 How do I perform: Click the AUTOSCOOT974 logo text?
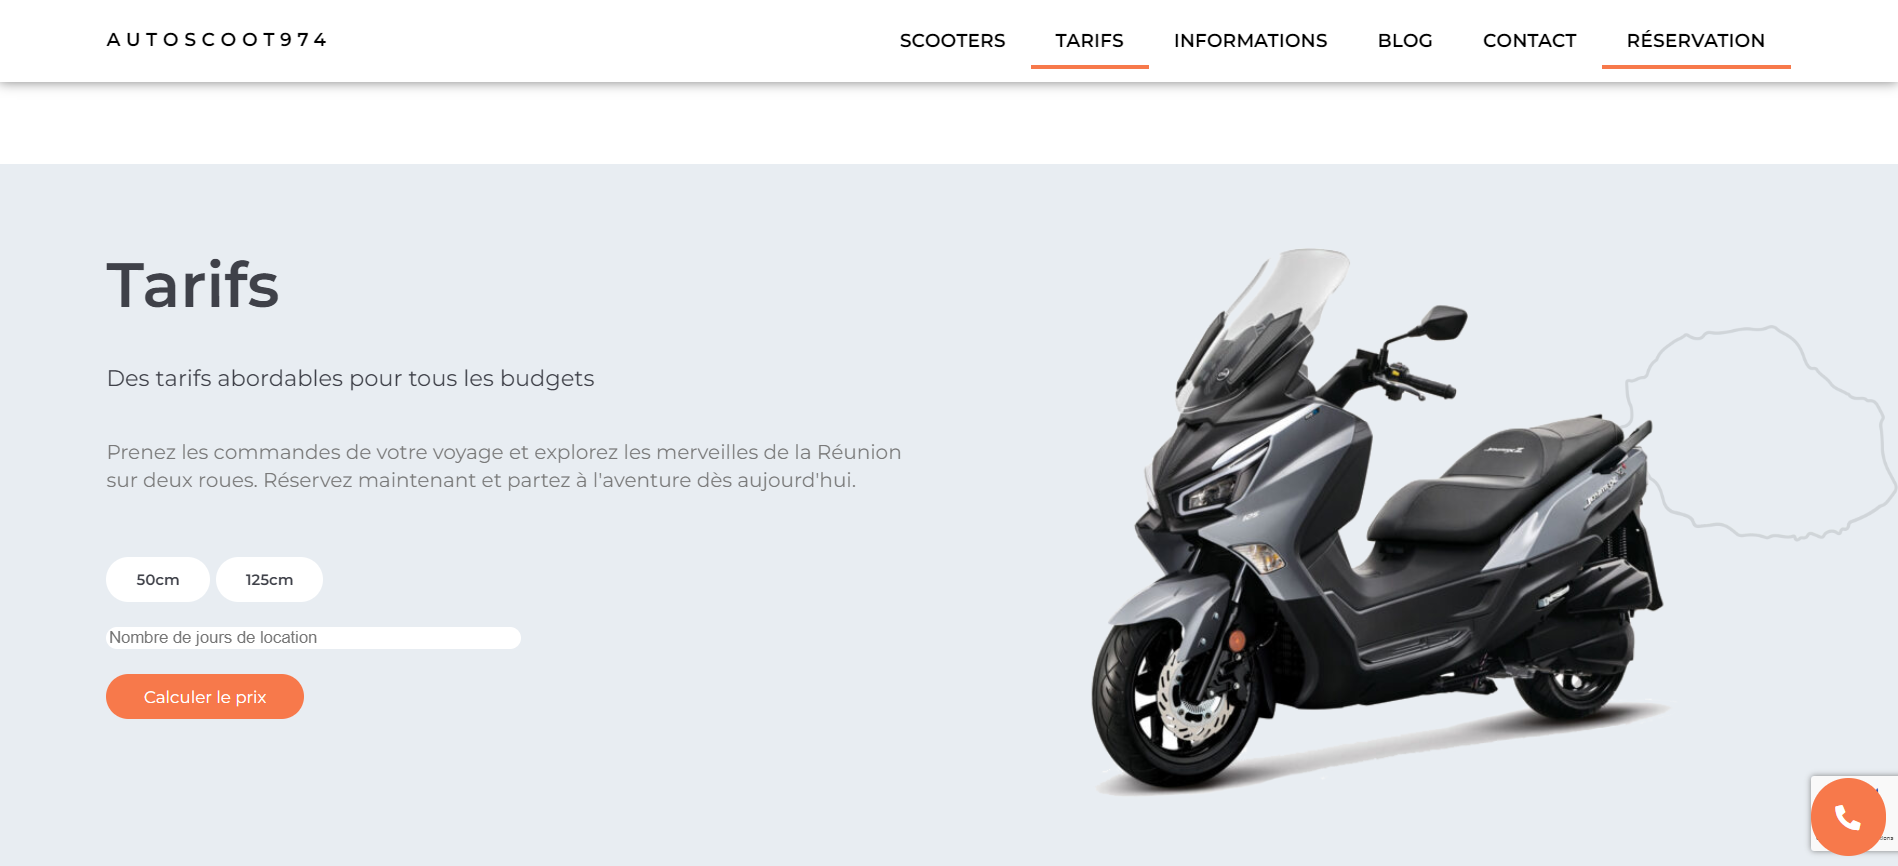pyautogui.click(x=217, y=40)
